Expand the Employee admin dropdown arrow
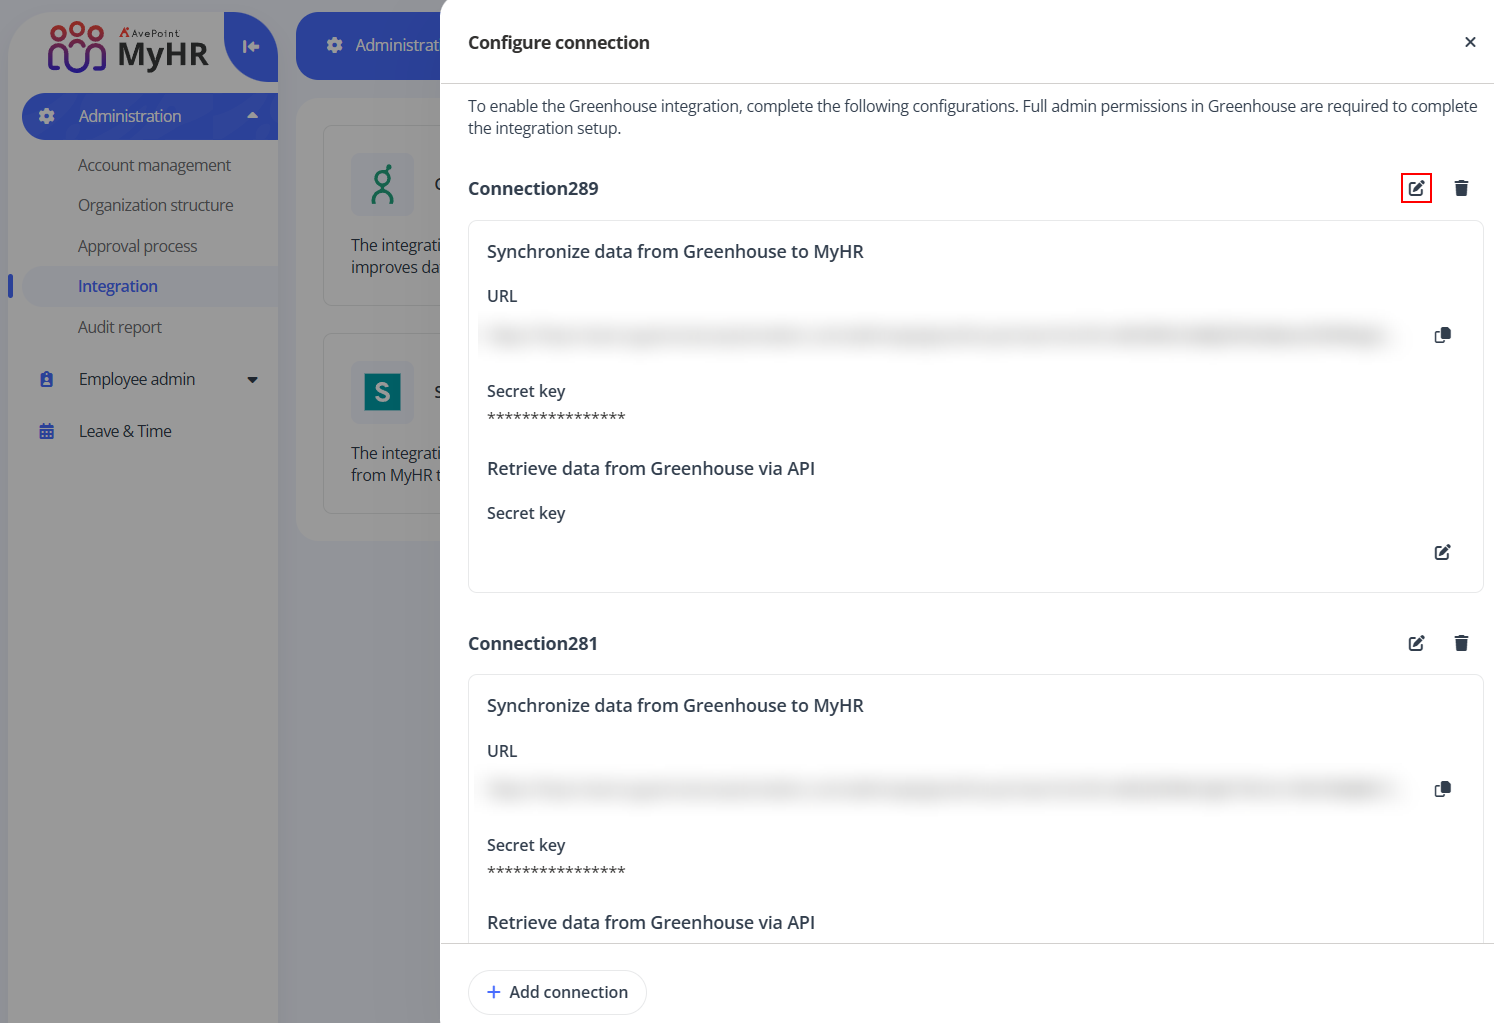This screenshot has height=1023, width=1494. 252,380
